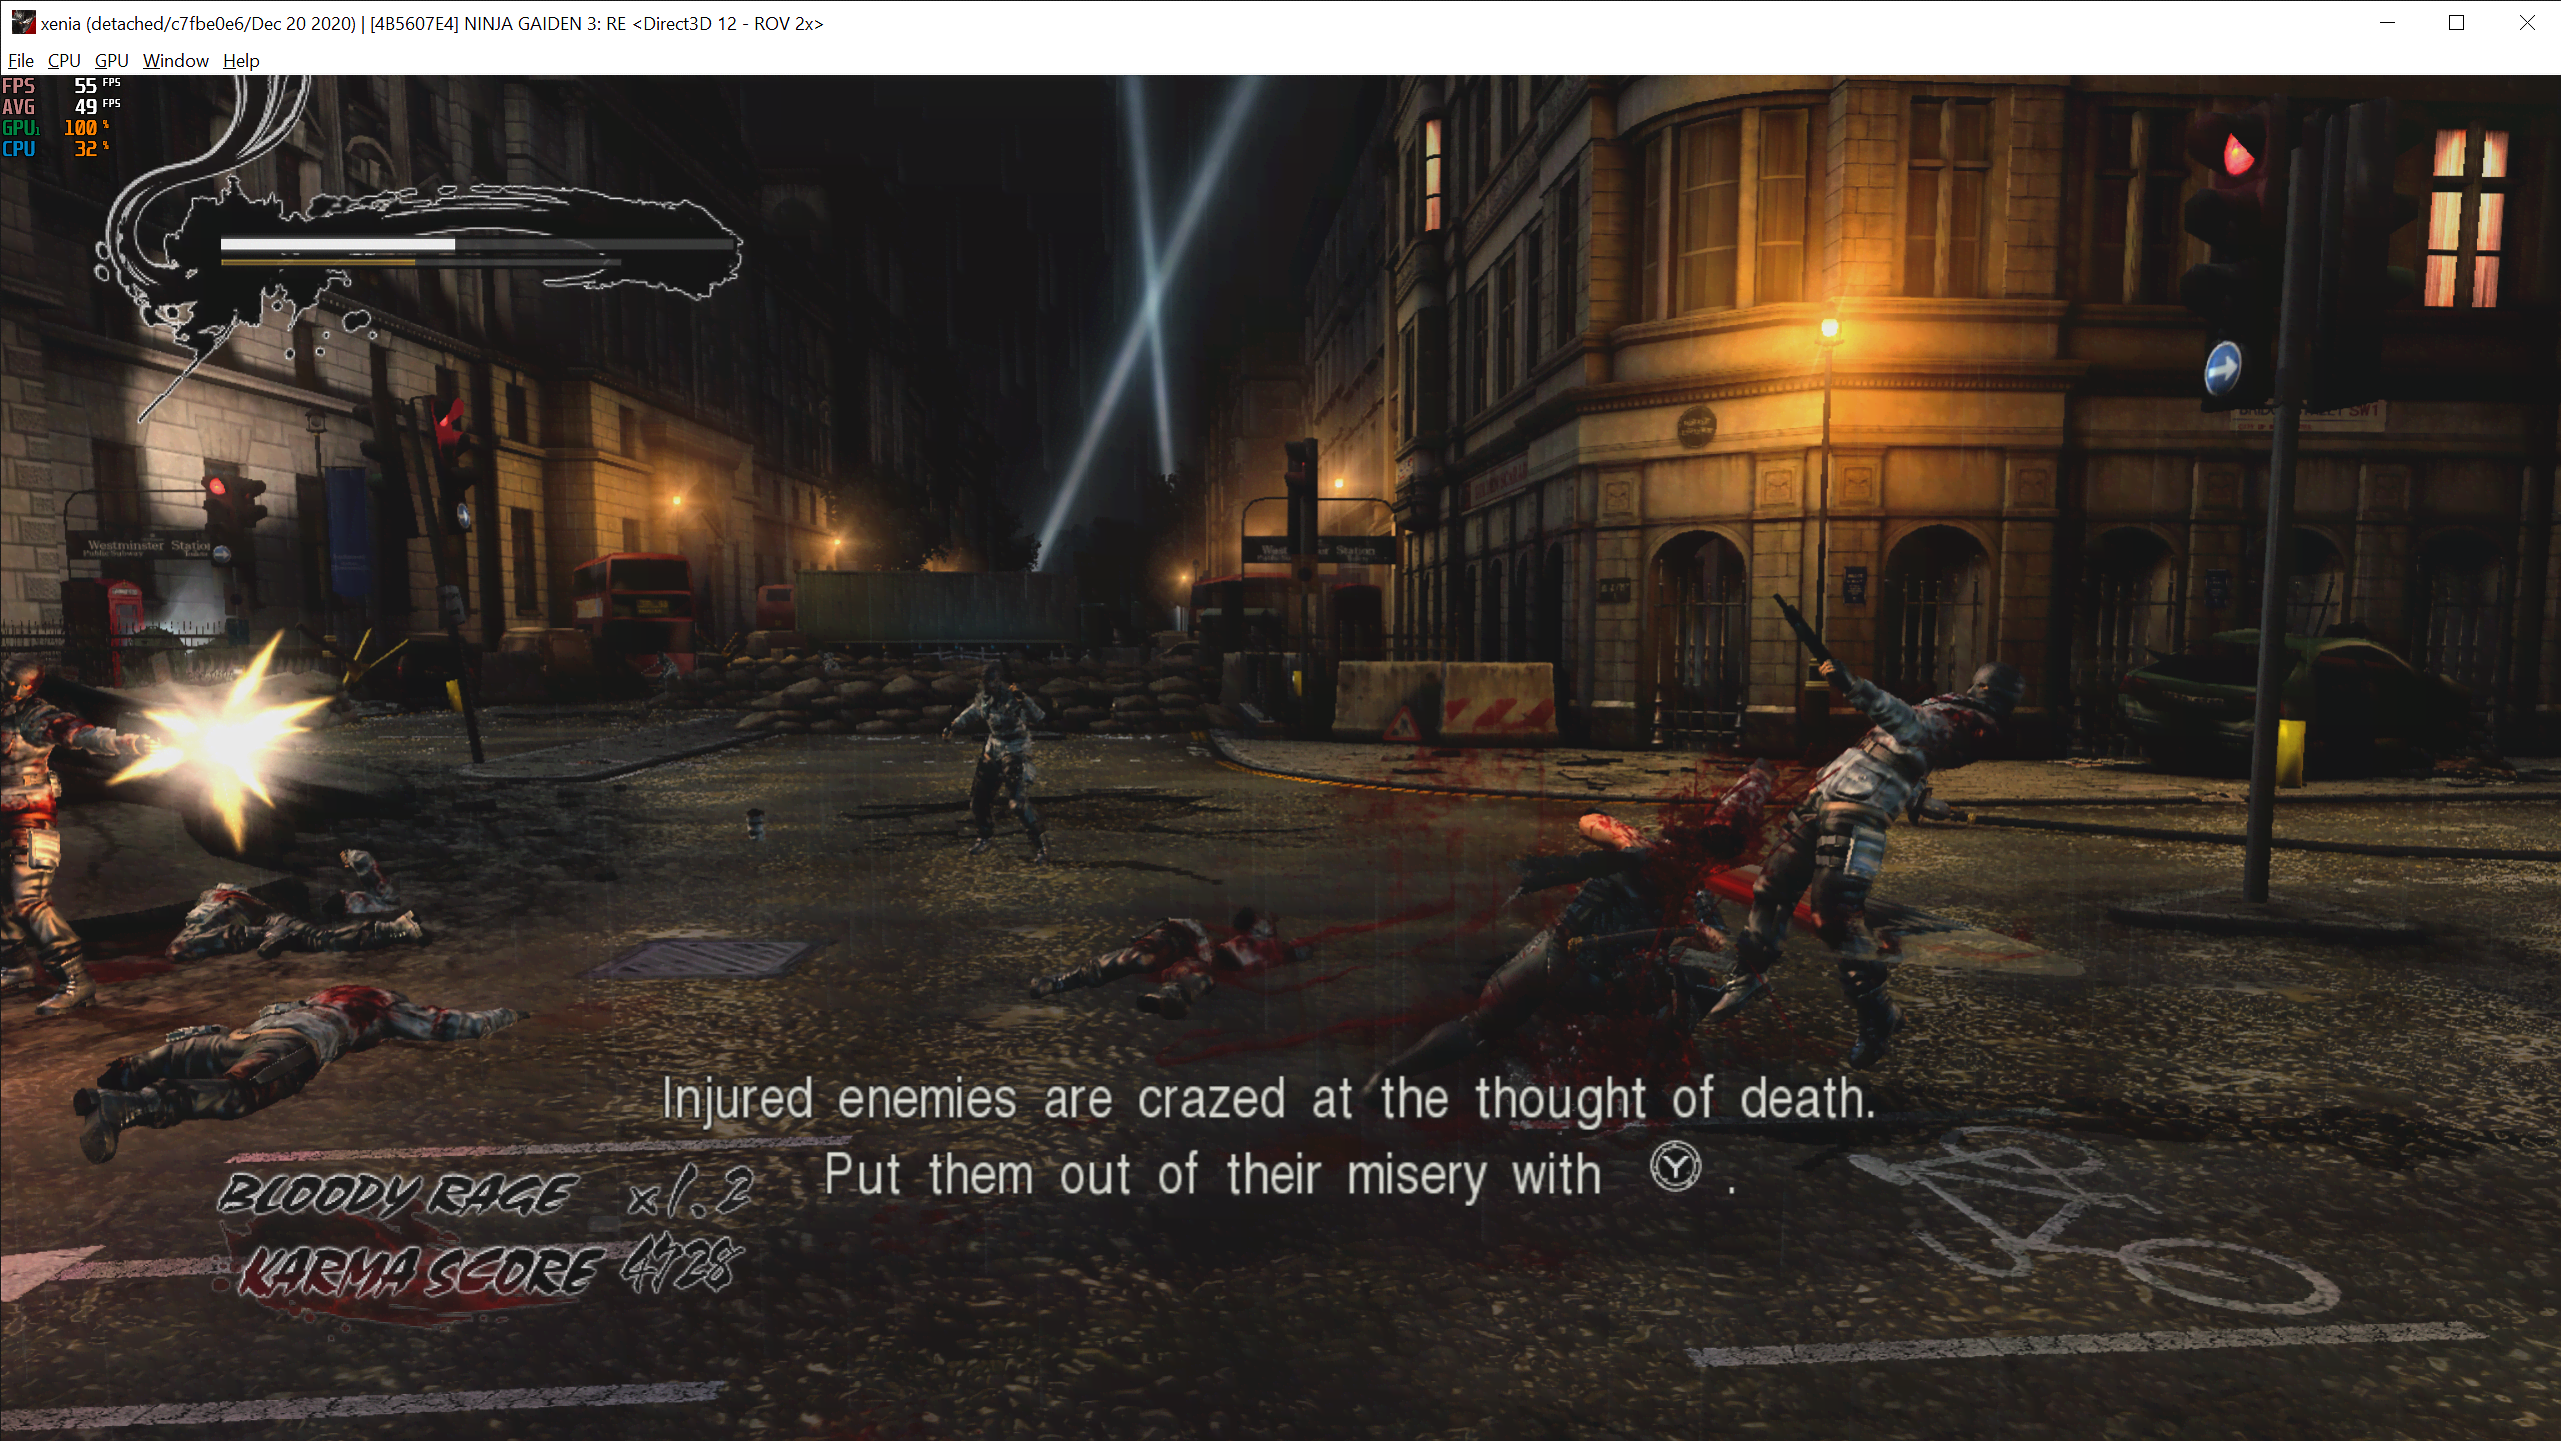The height and width of the screenshot is (1441, 2561).
Task: Click the CPU usage value 32
Action: click(x=86, y=149)
